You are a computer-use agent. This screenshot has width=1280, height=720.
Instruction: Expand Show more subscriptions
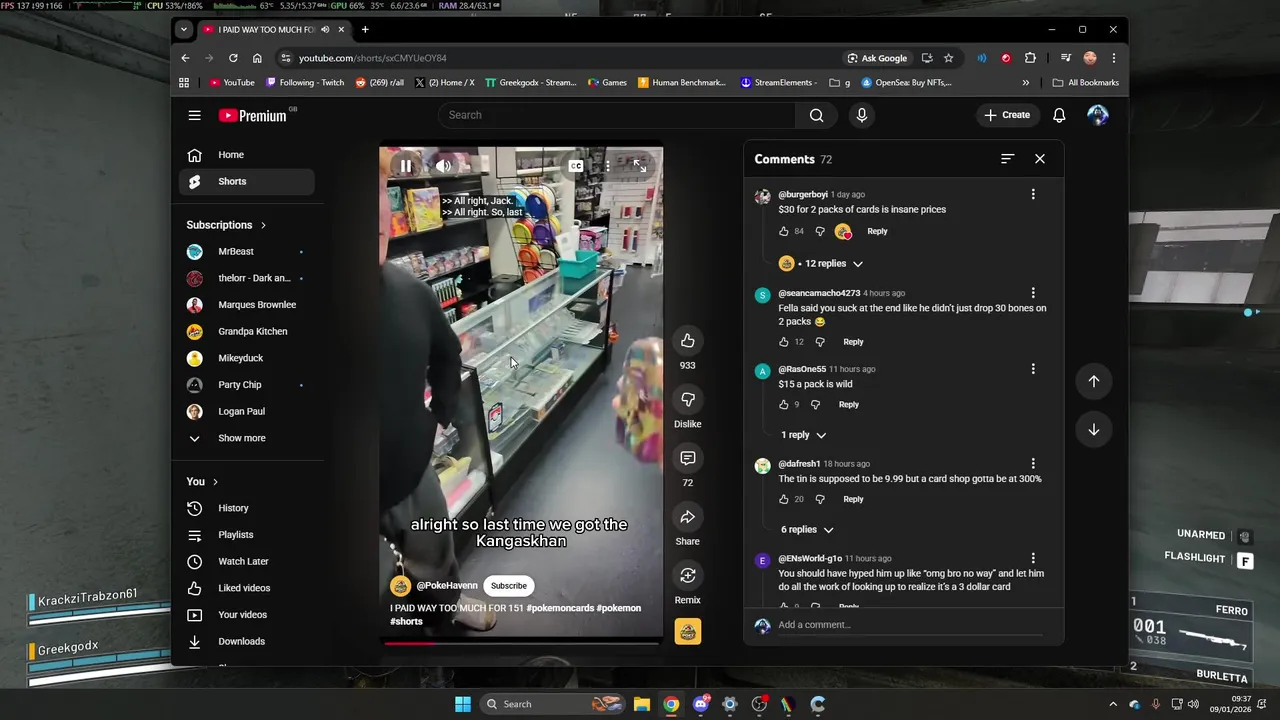(246, 438)
